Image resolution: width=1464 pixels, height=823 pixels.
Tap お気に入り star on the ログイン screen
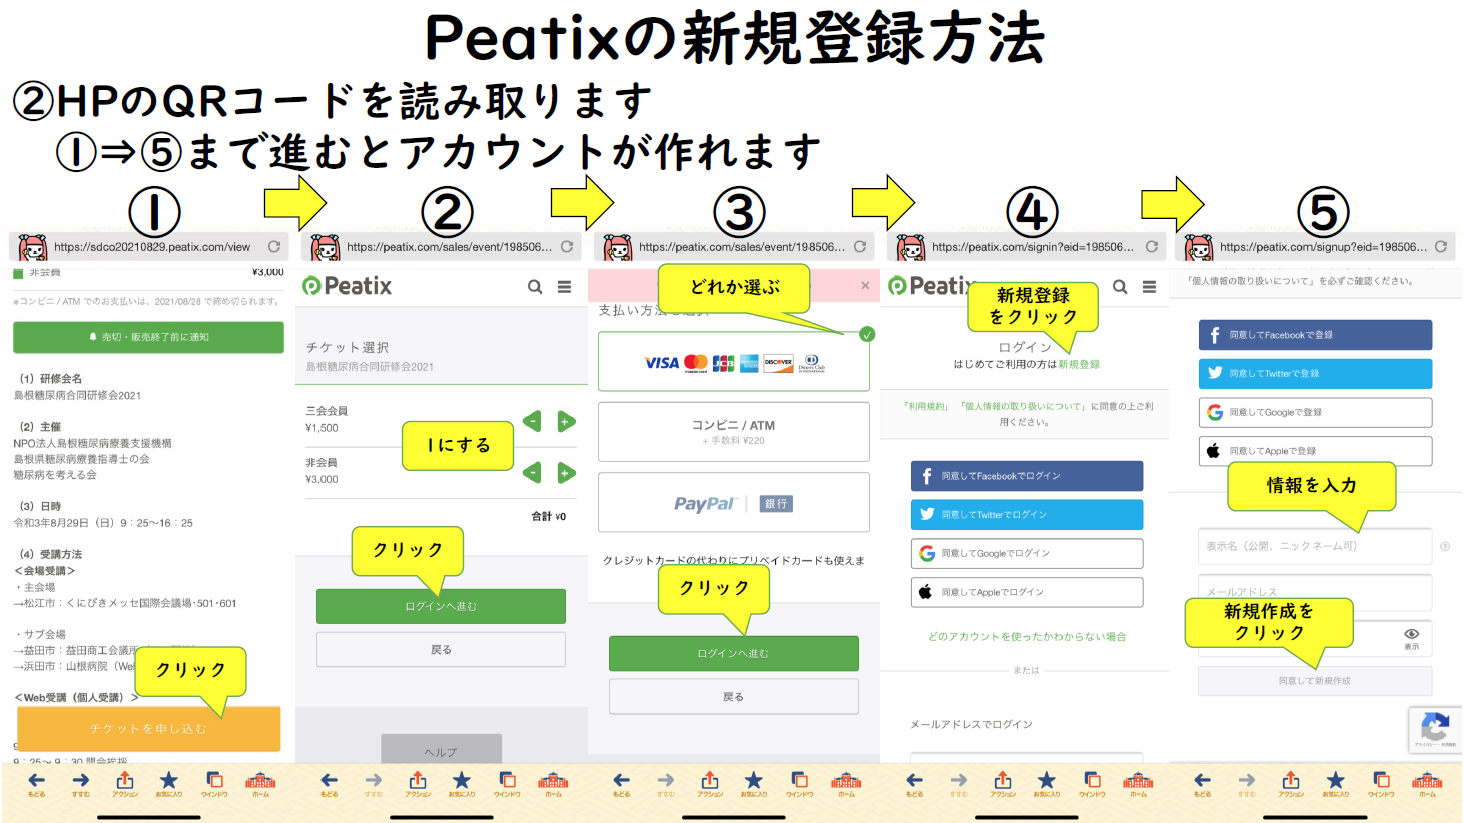click(x=1047, y=784)
